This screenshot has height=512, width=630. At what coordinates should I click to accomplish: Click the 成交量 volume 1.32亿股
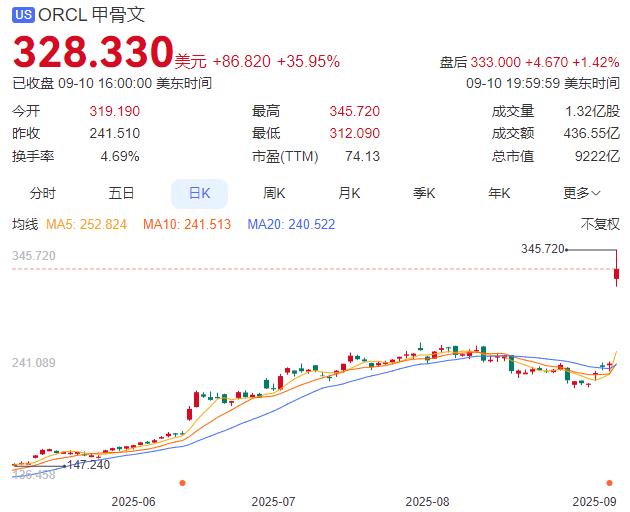(593, 111)
